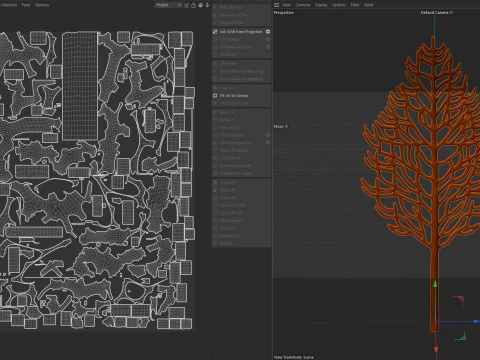Click the down-arrow icon at UV header end
Viewport: 480px width, 360px height.
[207, 5]
